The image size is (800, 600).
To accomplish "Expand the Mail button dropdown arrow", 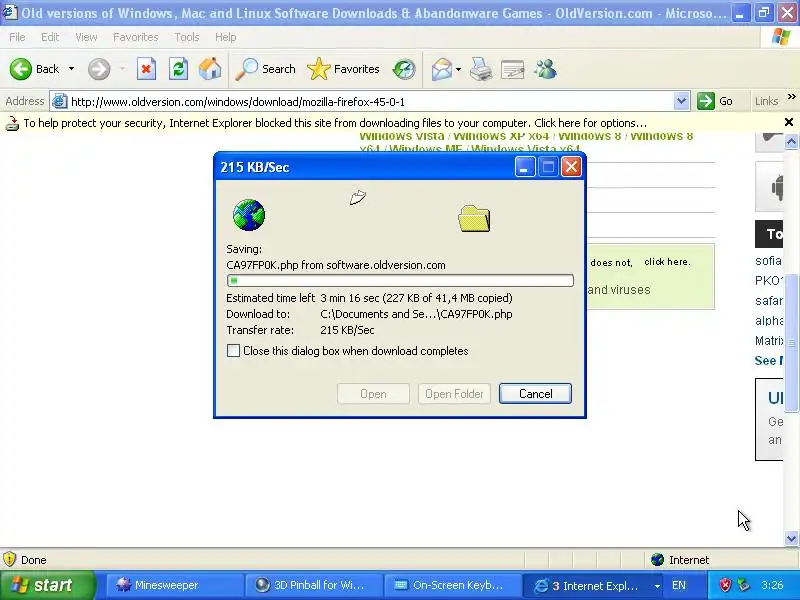I will click(458, 69).
